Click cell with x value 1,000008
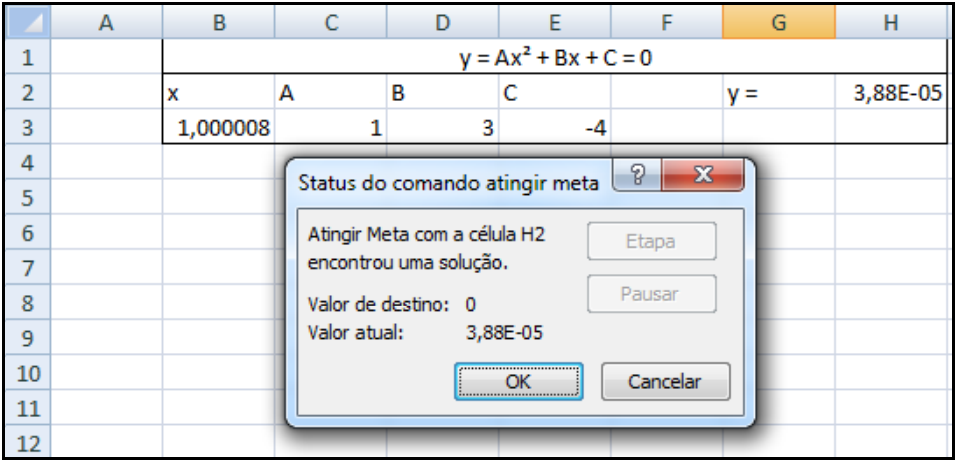The width and height of the screenshot is (958, 463). pyautogui.click(x=219, y=128)
